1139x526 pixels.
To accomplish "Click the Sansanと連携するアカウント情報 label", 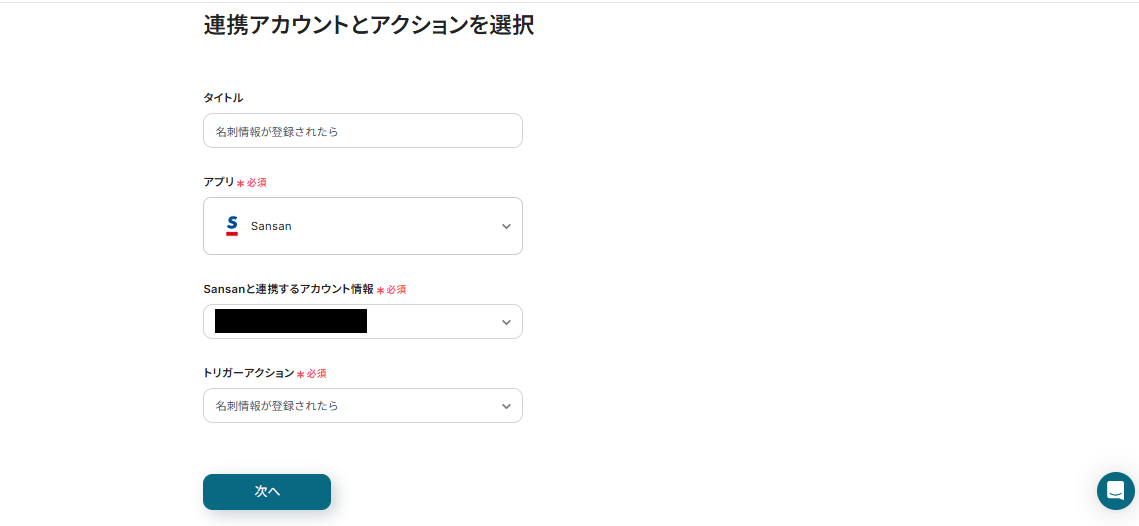I will tap(288, 289).
